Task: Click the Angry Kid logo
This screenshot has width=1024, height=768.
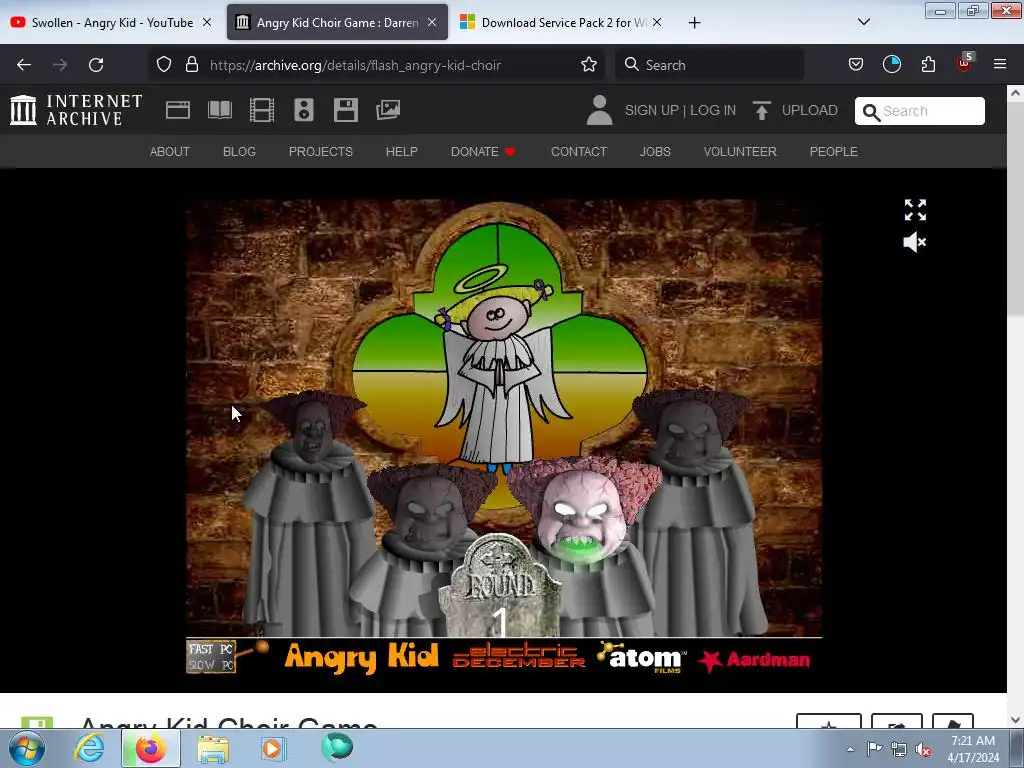Action: (x=361, y=658)
